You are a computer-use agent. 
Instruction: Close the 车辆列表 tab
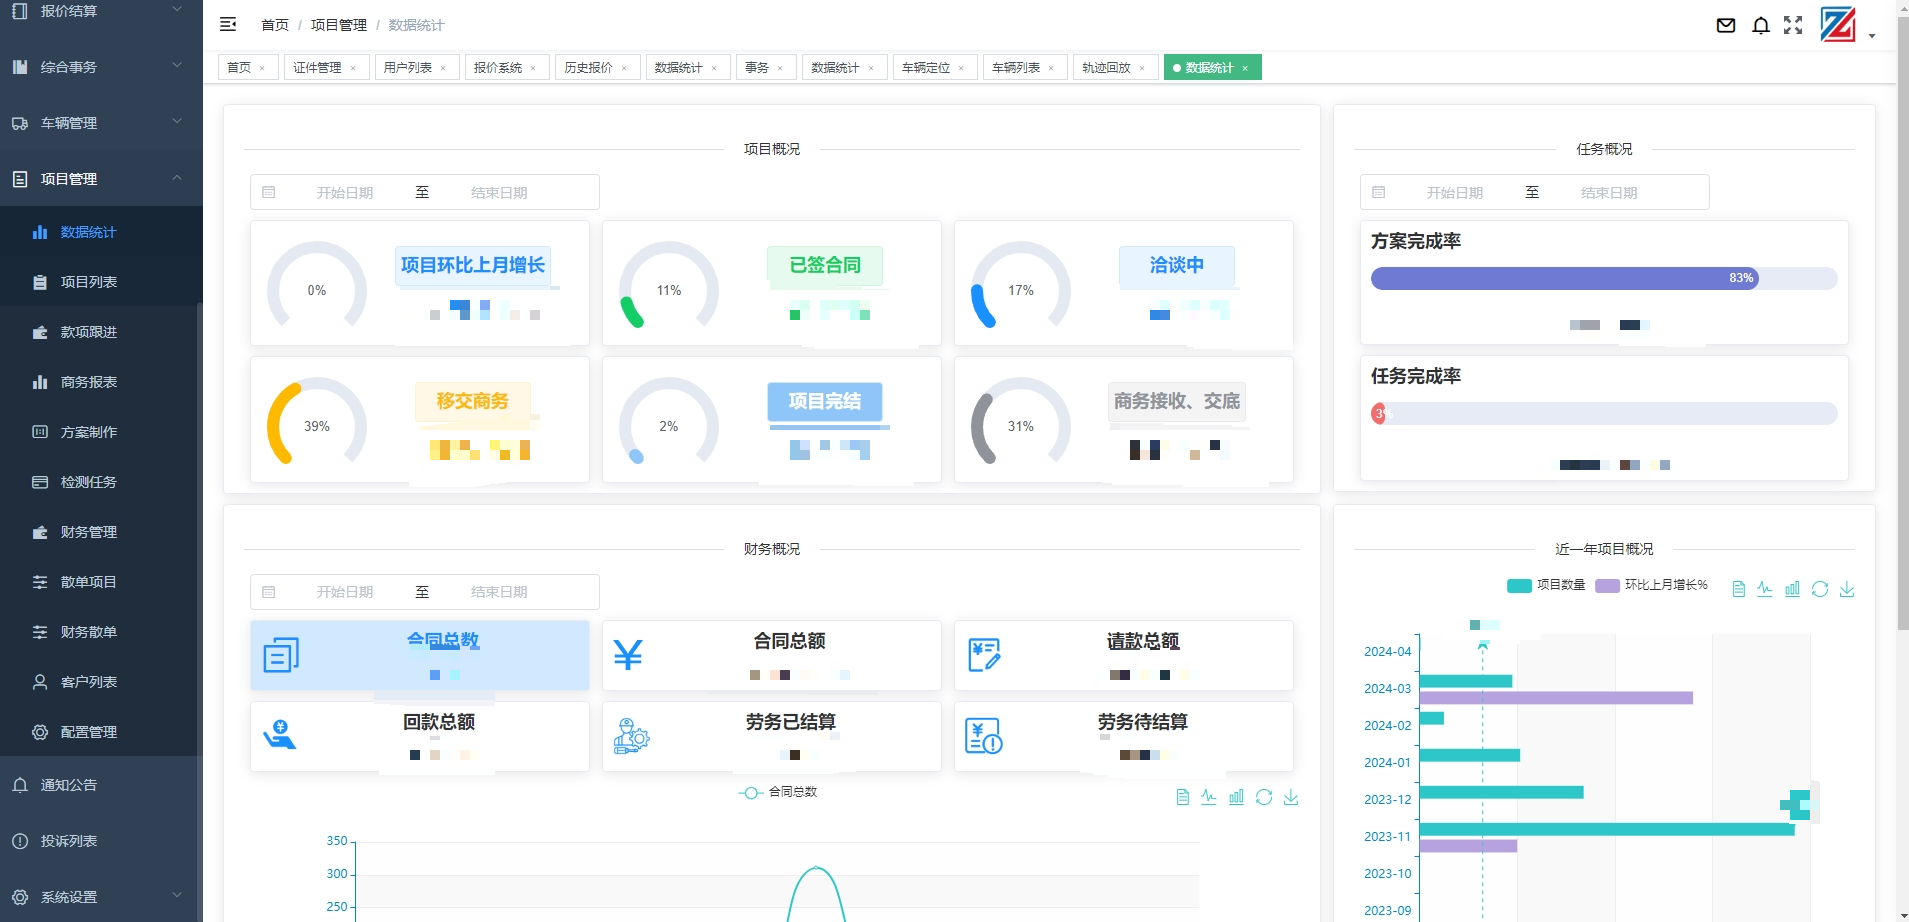[x=1051, y=69]
